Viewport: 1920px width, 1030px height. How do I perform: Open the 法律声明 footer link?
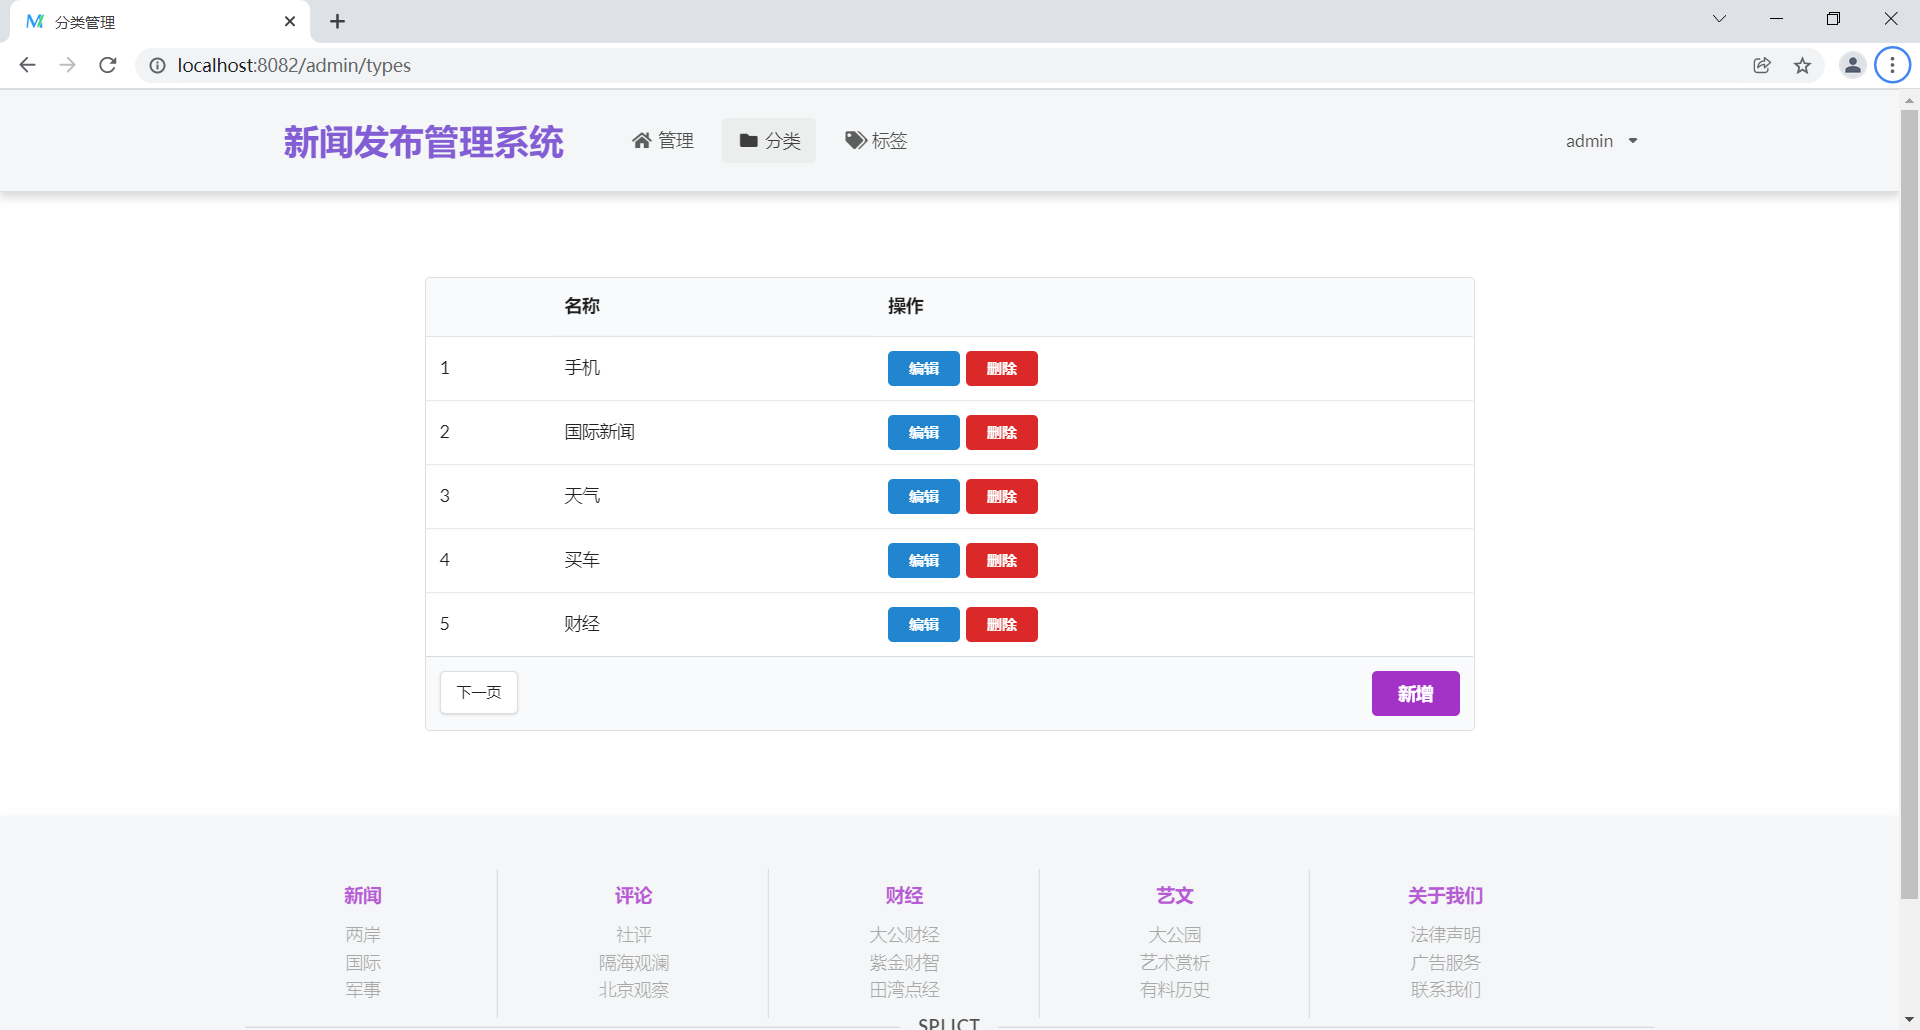[x=1445, y=934]
